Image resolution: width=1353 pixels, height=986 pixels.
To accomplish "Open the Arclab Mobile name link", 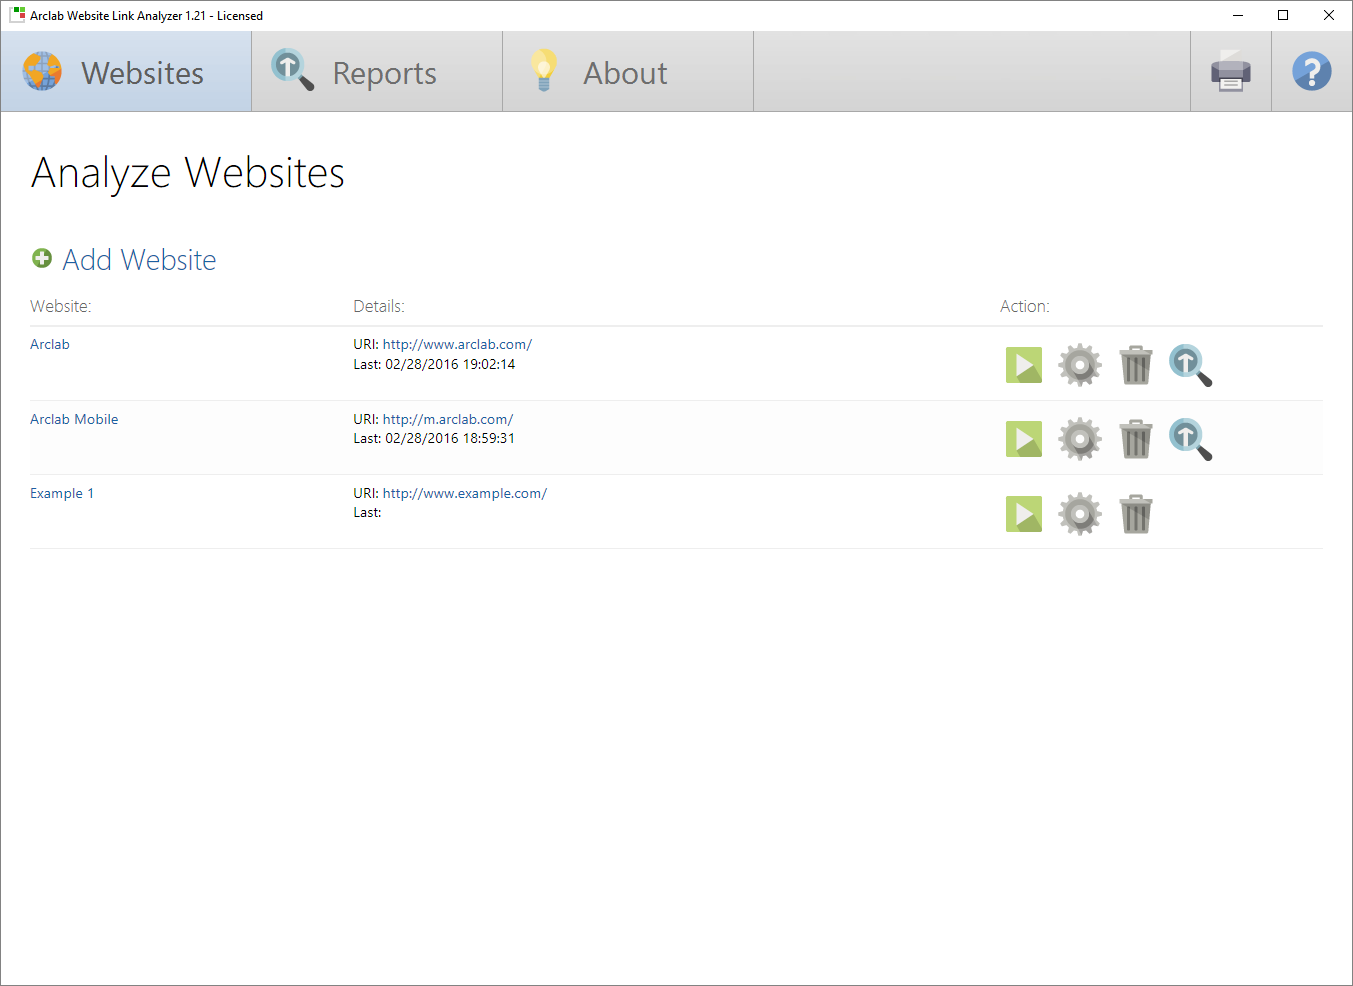I will point(74,420).
